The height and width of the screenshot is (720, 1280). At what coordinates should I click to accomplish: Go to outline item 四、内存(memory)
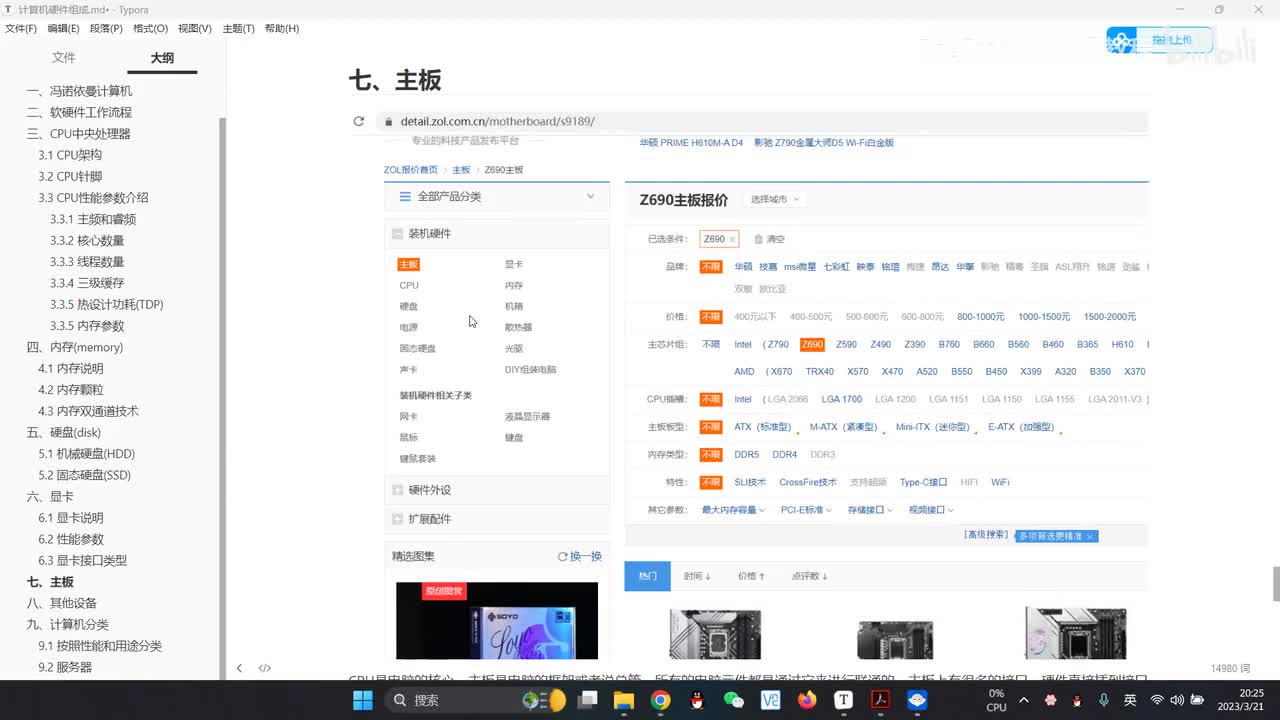click(75, 347)
